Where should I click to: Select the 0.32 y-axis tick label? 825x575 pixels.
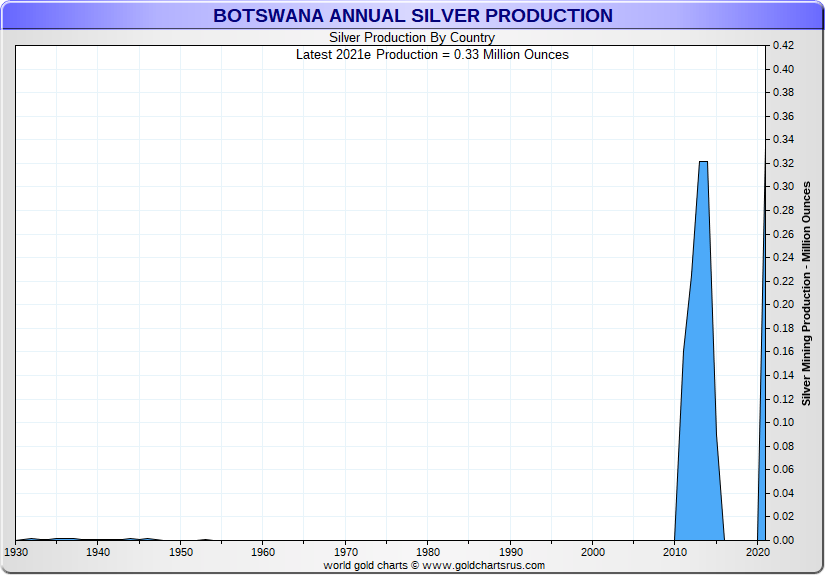(x=781, y=163)
